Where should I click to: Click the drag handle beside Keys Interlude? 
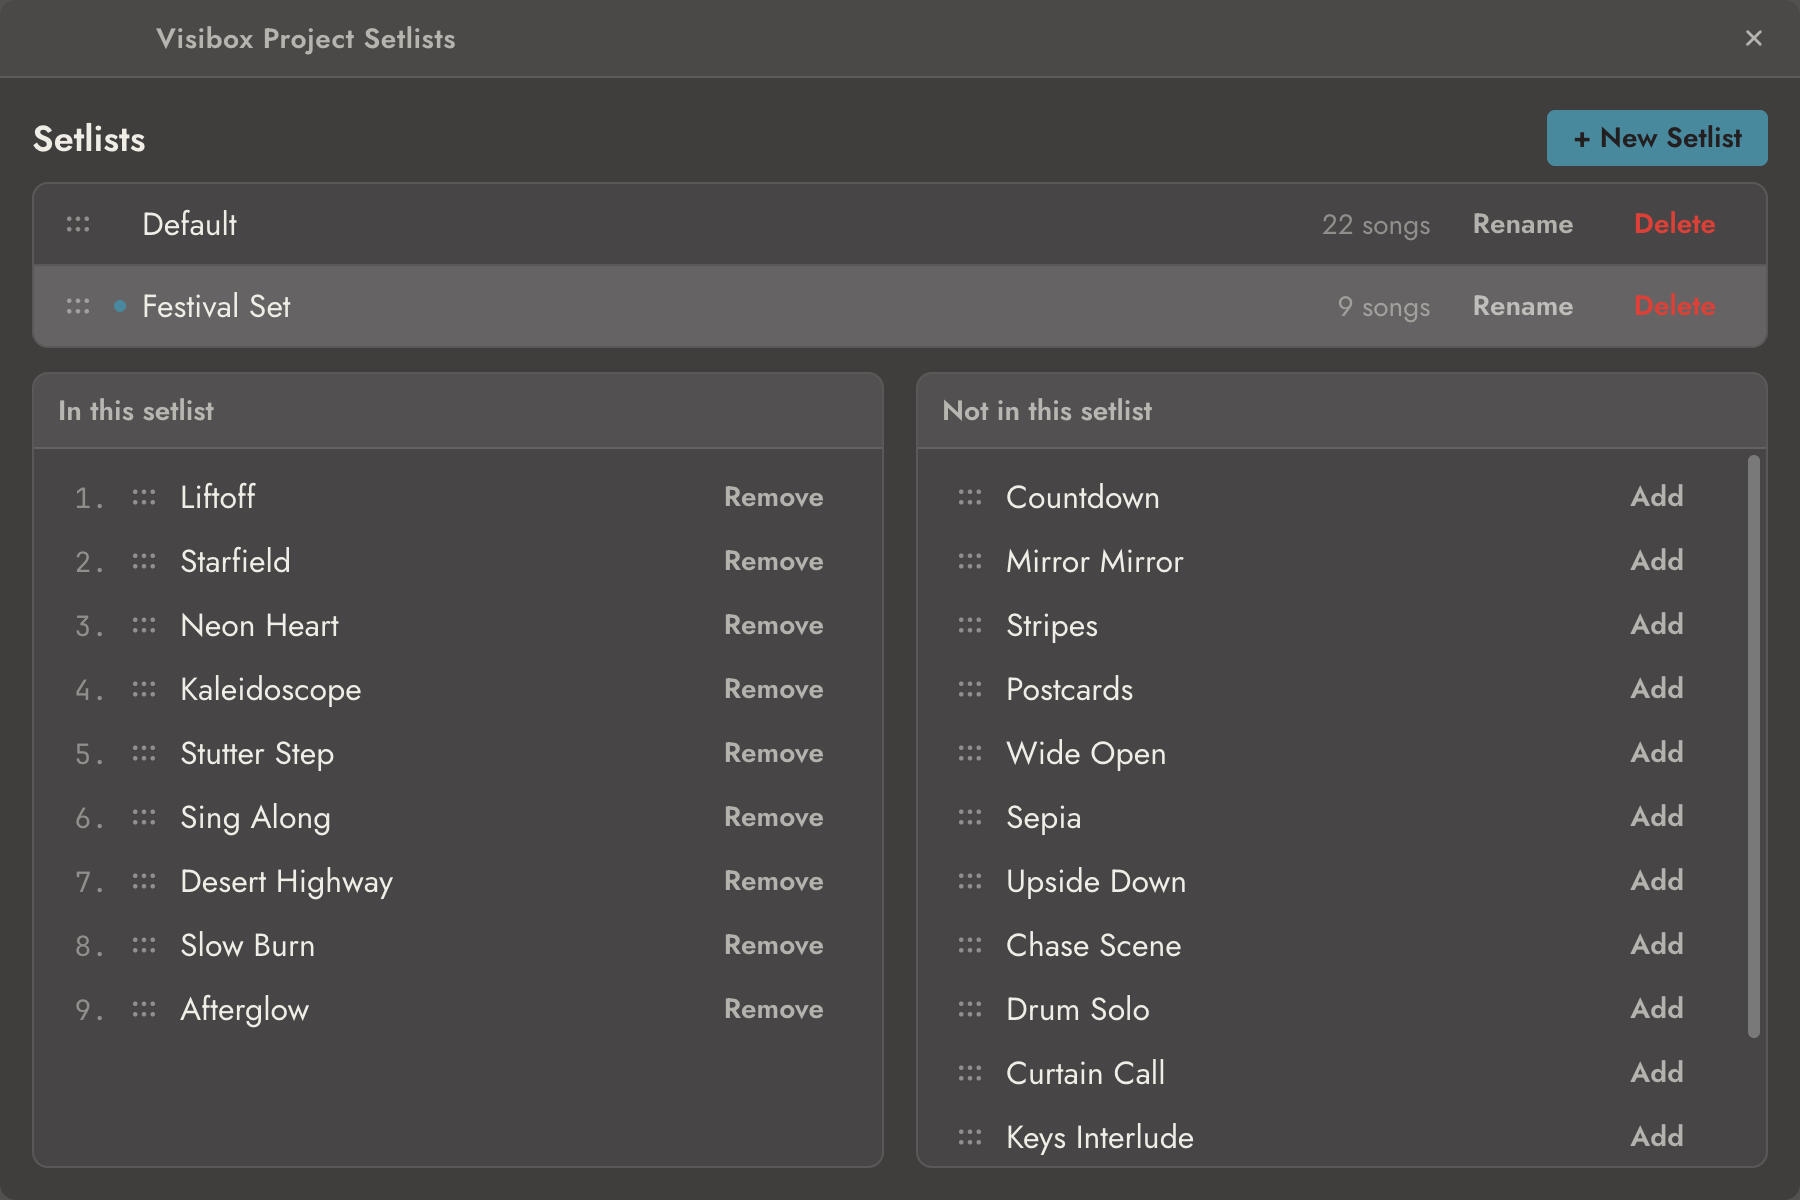(970, 1137)
